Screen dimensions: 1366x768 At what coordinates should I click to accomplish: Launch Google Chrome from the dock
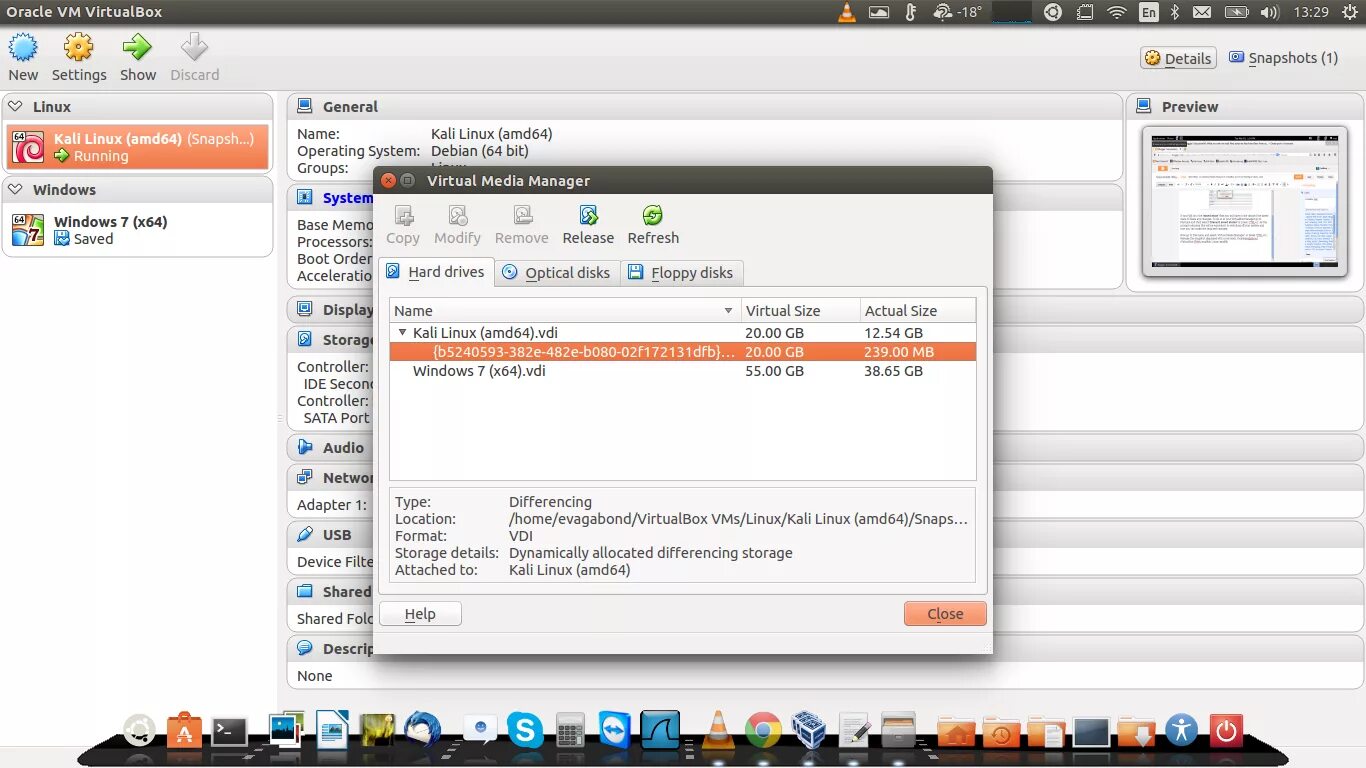762,731
